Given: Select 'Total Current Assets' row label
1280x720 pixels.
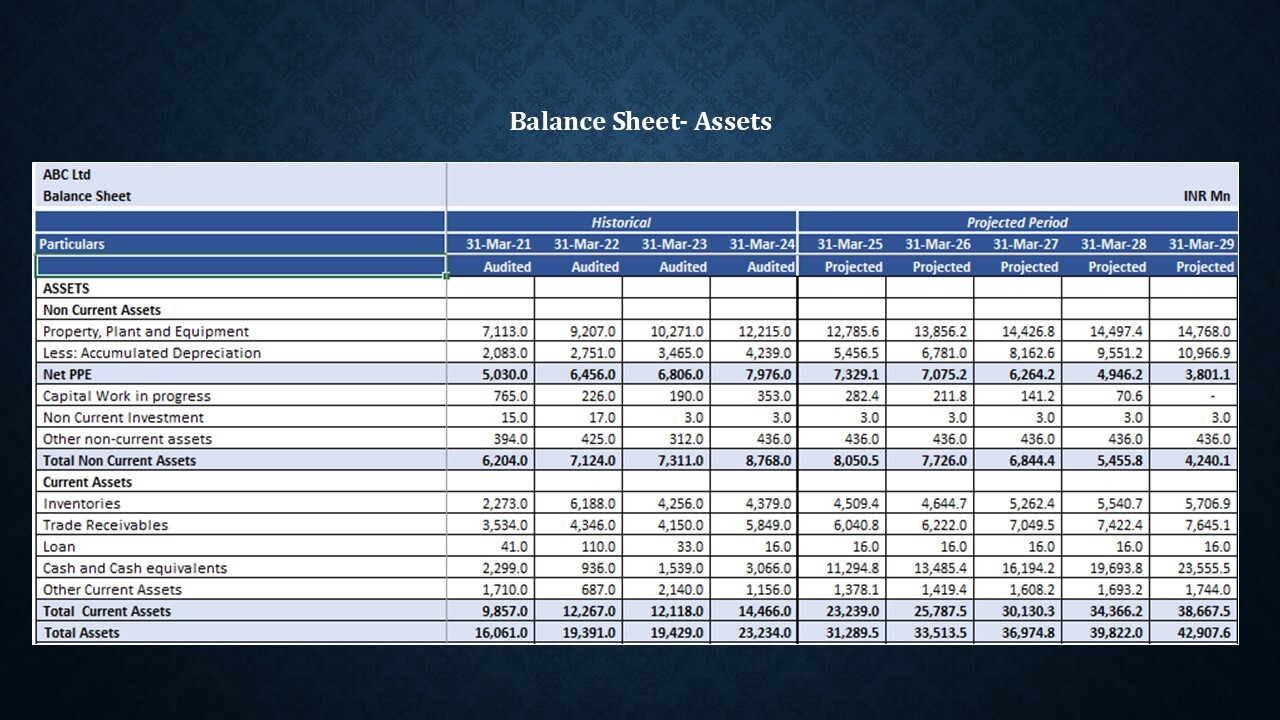Looking at the screenshot, I should point(107,611).
